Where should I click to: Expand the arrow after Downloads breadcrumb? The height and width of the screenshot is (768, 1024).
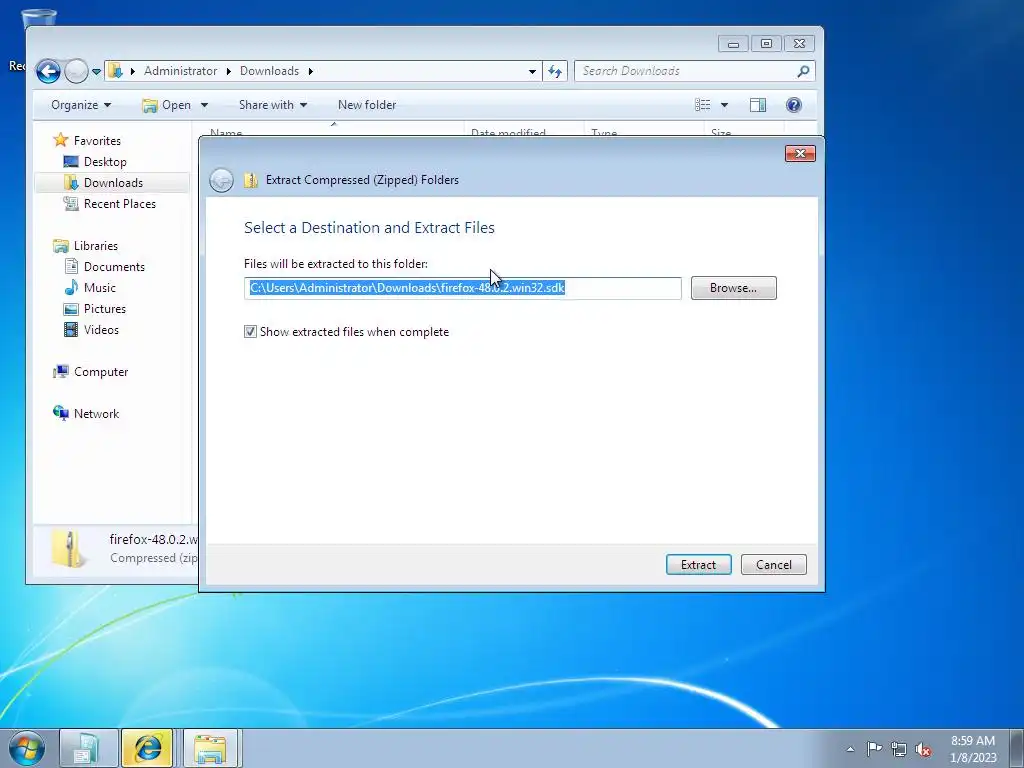coord(311,71)
